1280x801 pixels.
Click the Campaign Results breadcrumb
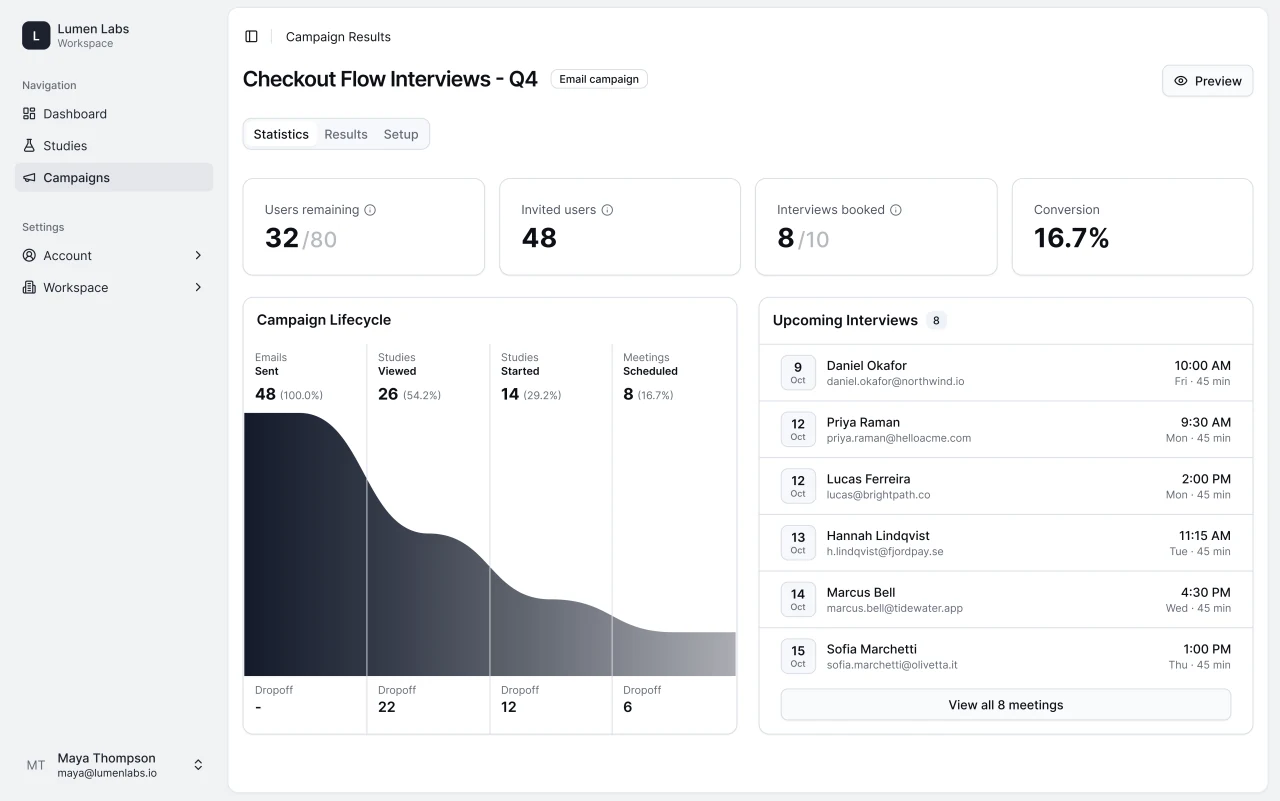338,37
